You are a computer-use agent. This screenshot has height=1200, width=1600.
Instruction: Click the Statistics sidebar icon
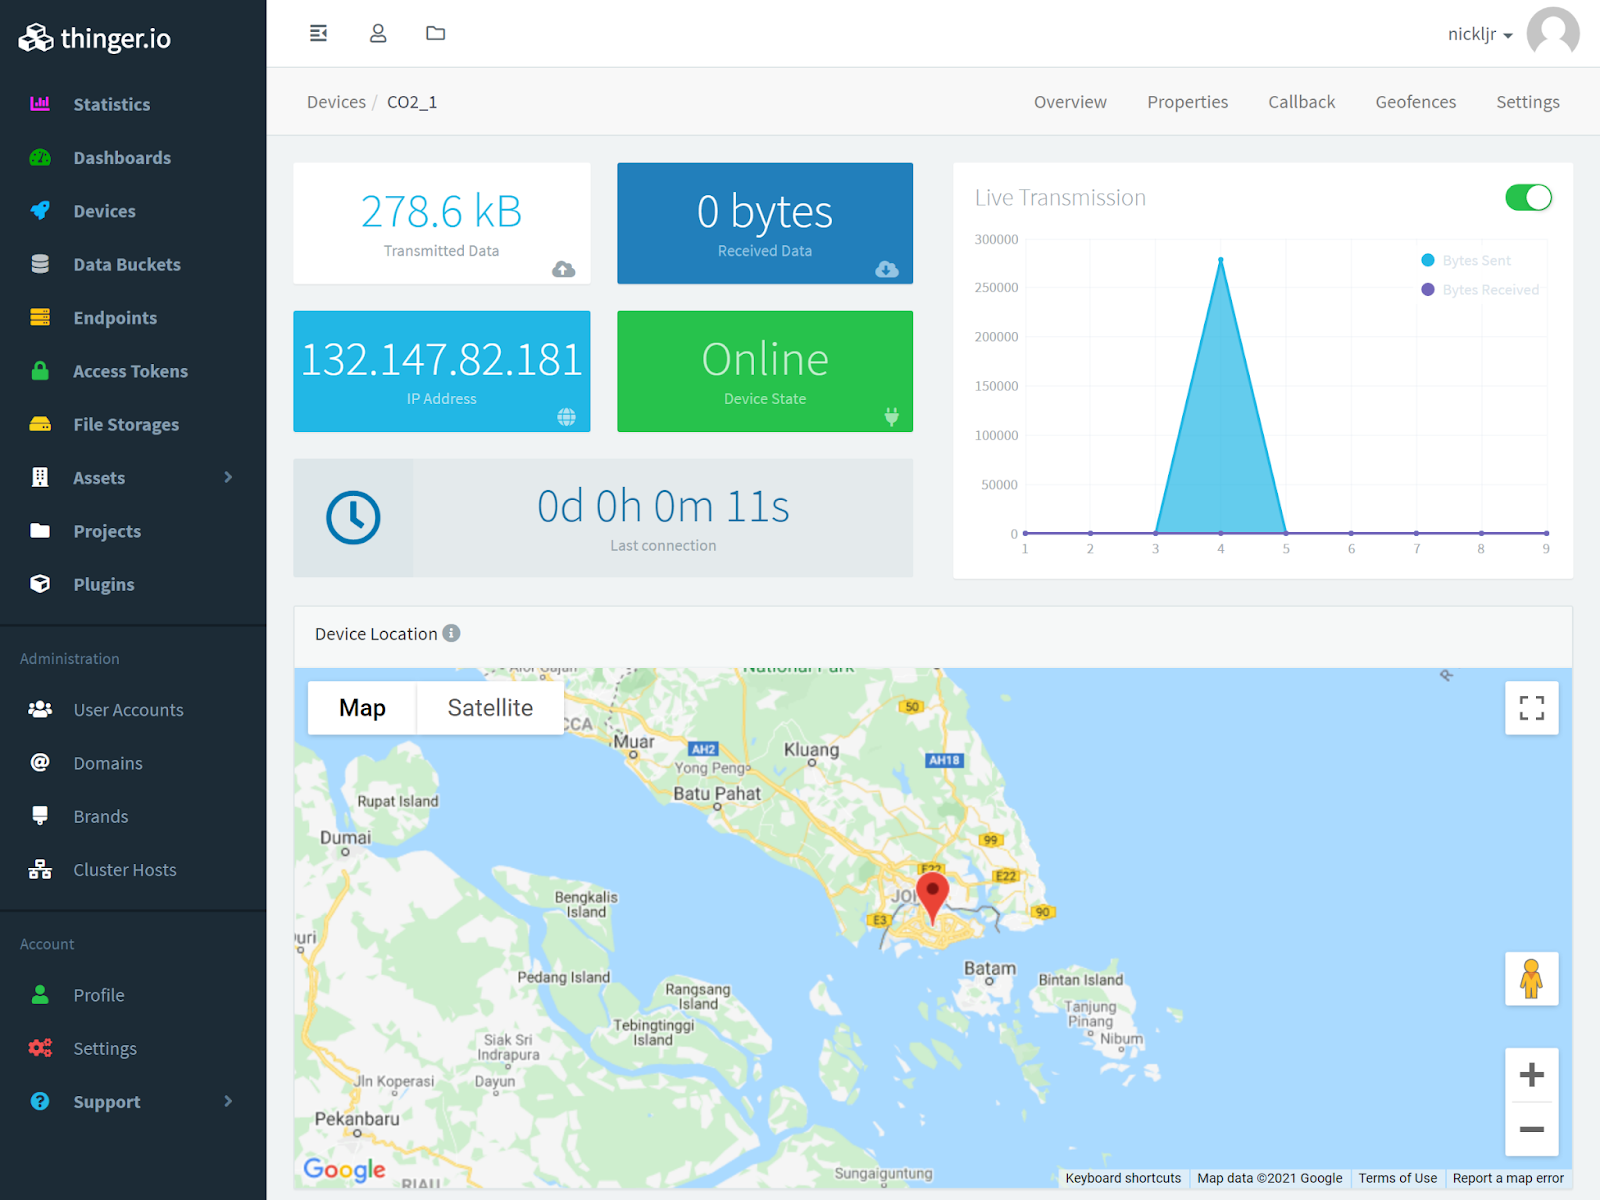pos(40,104)
